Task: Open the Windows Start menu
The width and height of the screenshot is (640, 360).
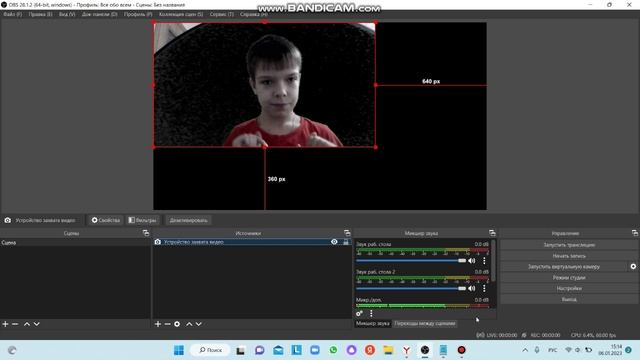Action: [x=179, y=350]
